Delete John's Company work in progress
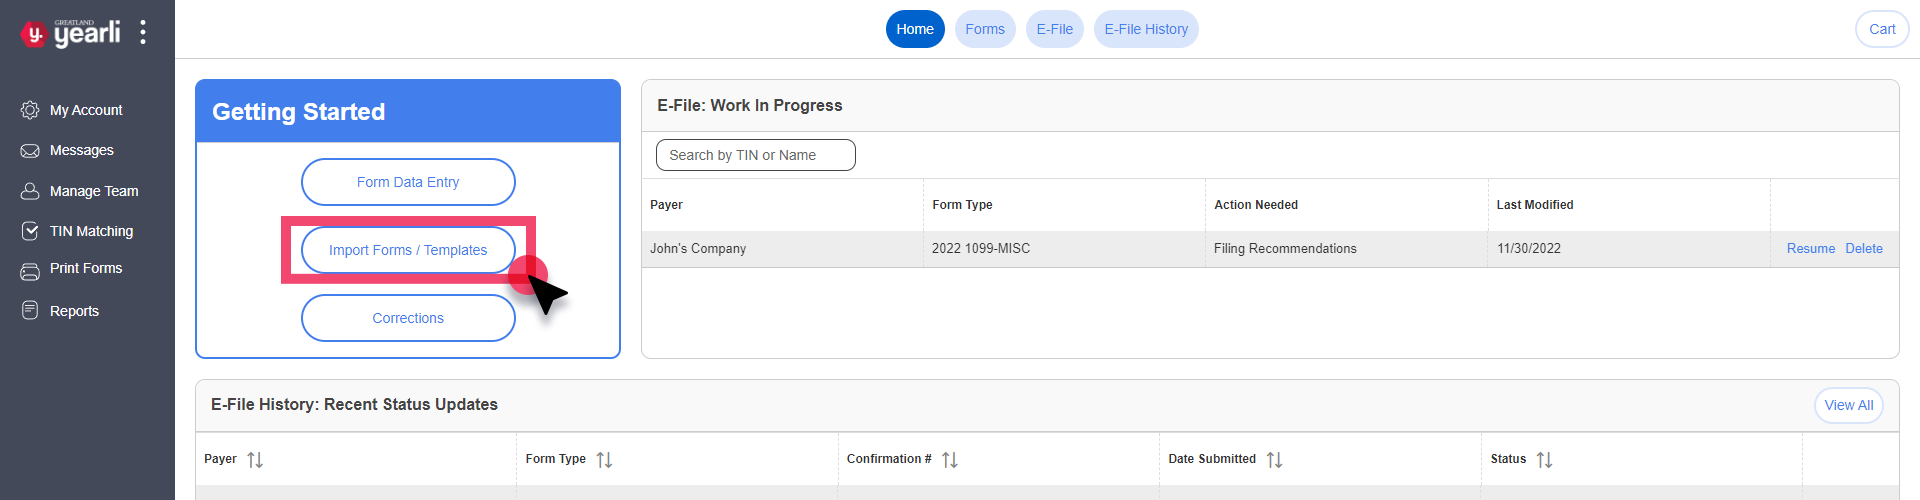 tap(1864, 249)
